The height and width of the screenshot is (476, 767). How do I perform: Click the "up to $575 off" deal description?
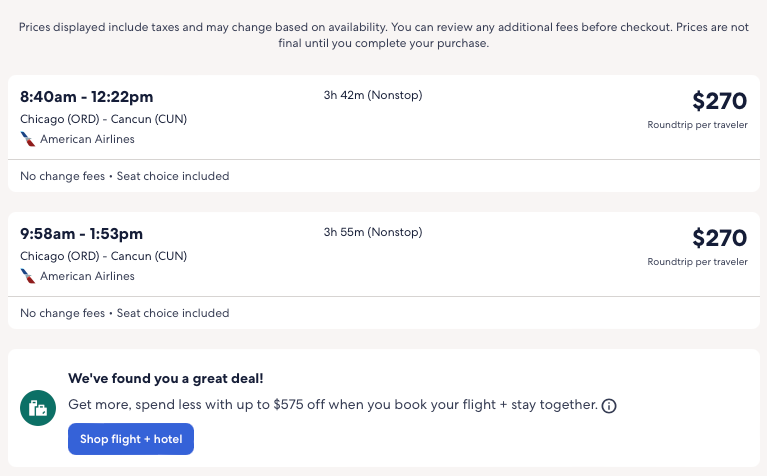tap(333, 405)
